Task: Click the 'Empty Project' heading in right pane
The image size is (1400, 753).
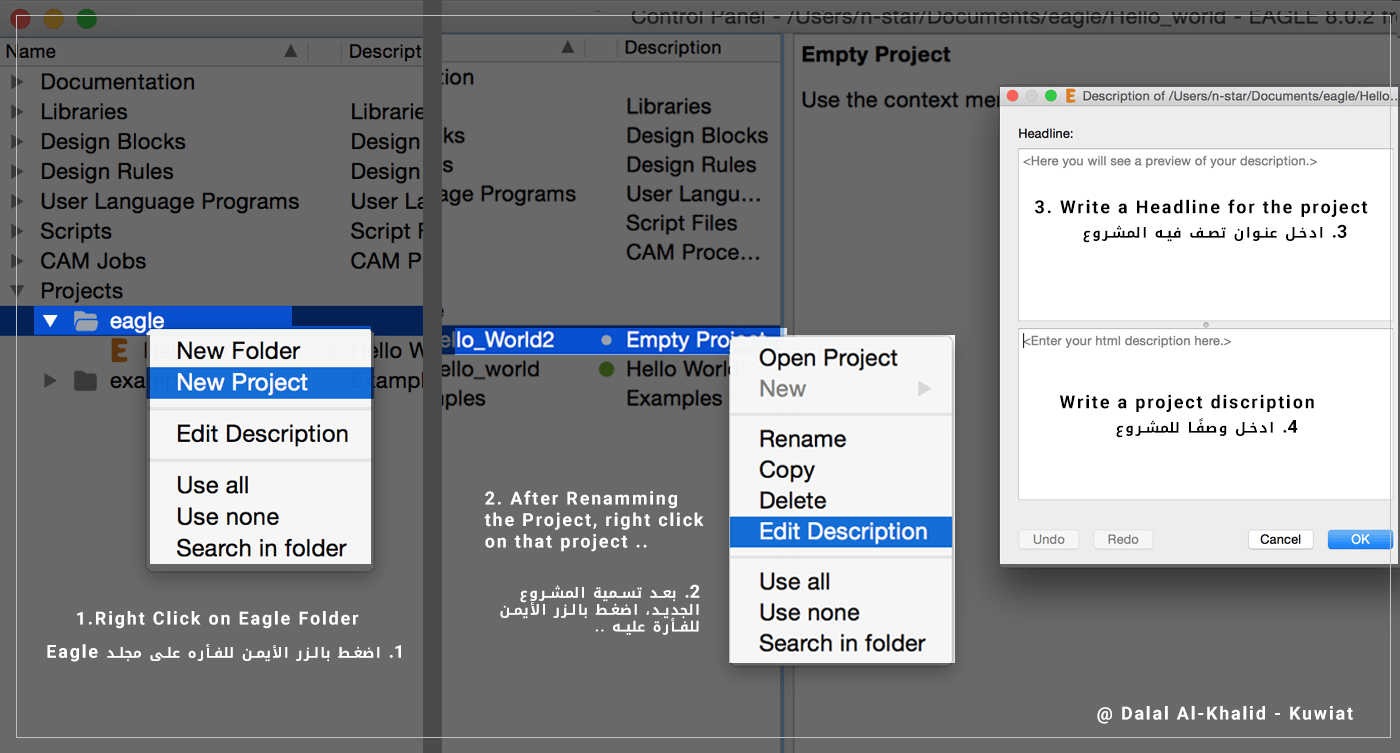Action: 876,55
